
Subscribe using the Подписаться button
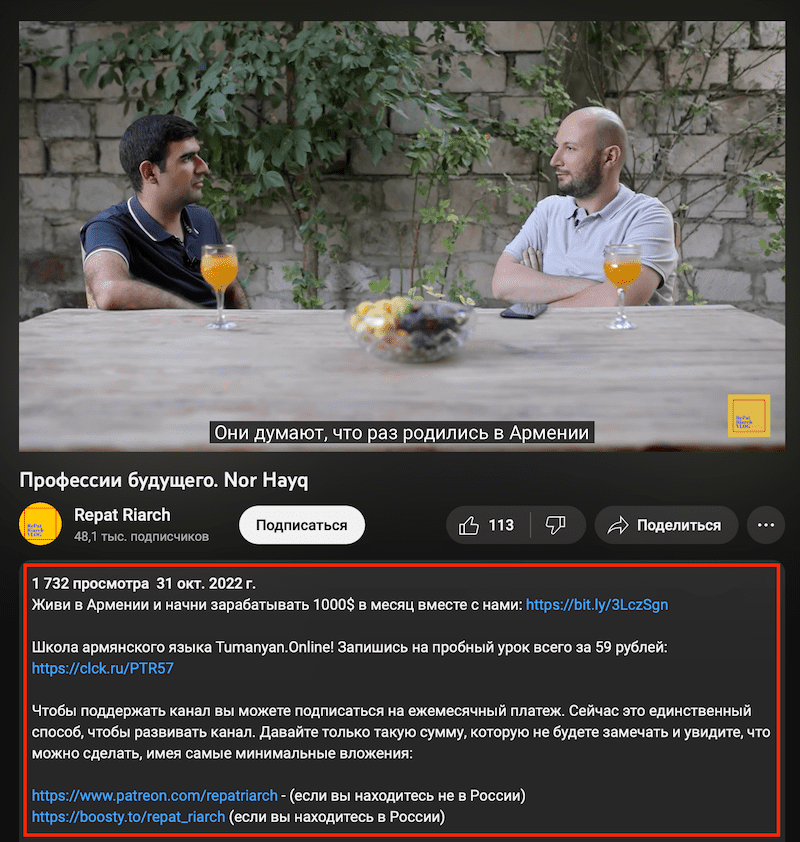point(302,525)
